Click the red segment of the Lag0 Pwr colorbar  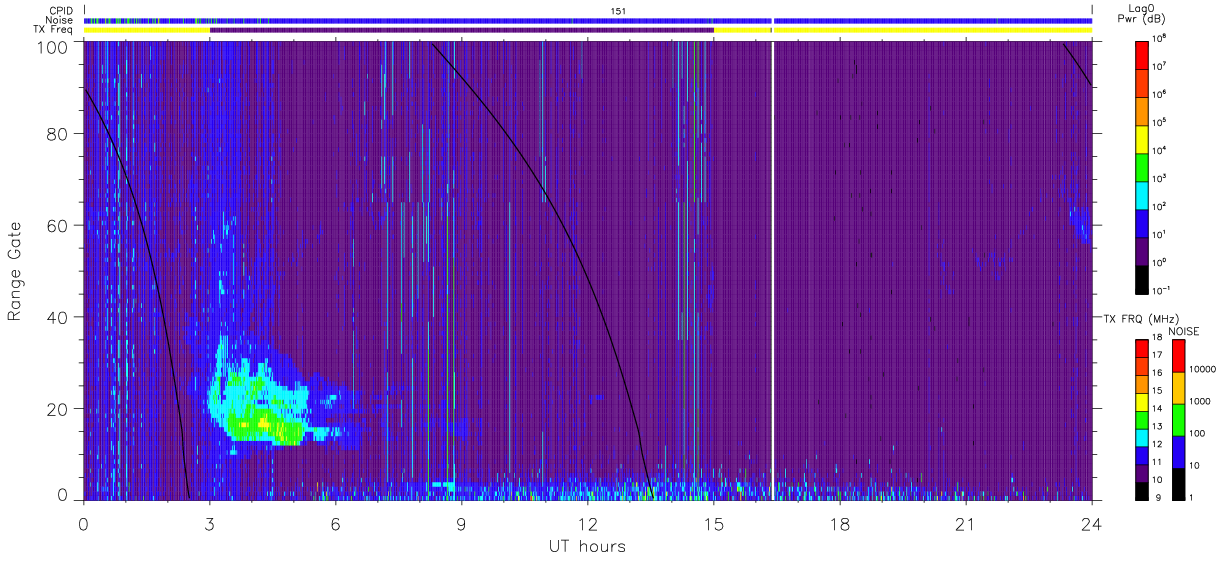tap(1142, 53)
